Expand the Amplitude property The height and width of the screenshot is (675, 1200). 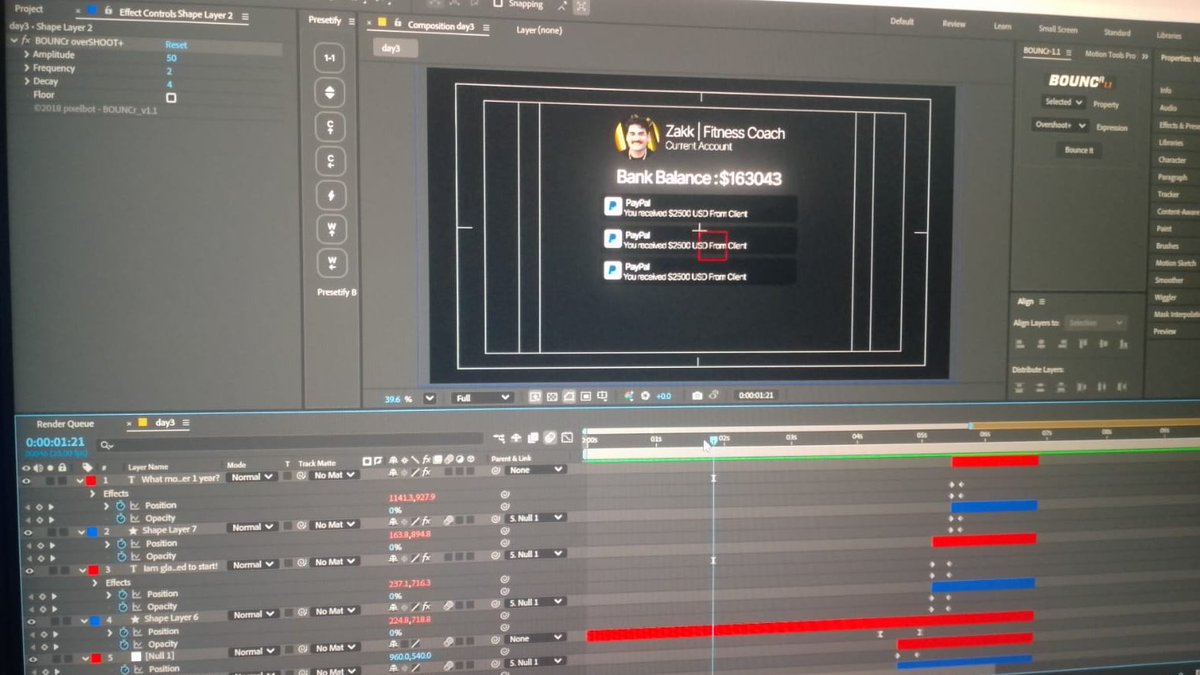pos(26,55)
